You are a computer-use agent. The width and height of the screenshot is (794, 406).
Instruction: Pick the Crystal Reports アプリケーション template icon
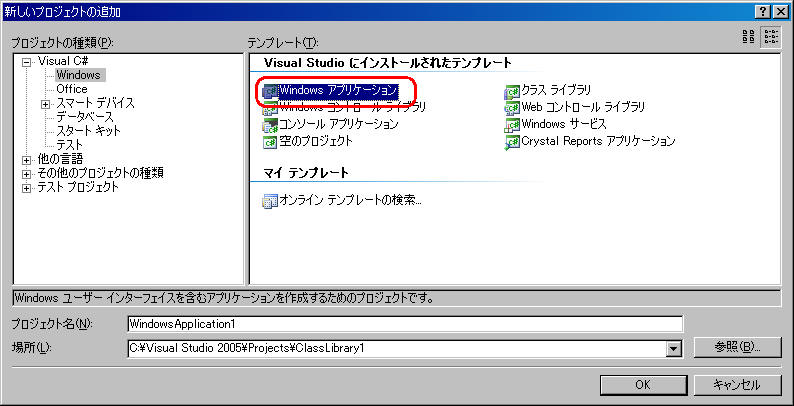[x=512, y=142]
